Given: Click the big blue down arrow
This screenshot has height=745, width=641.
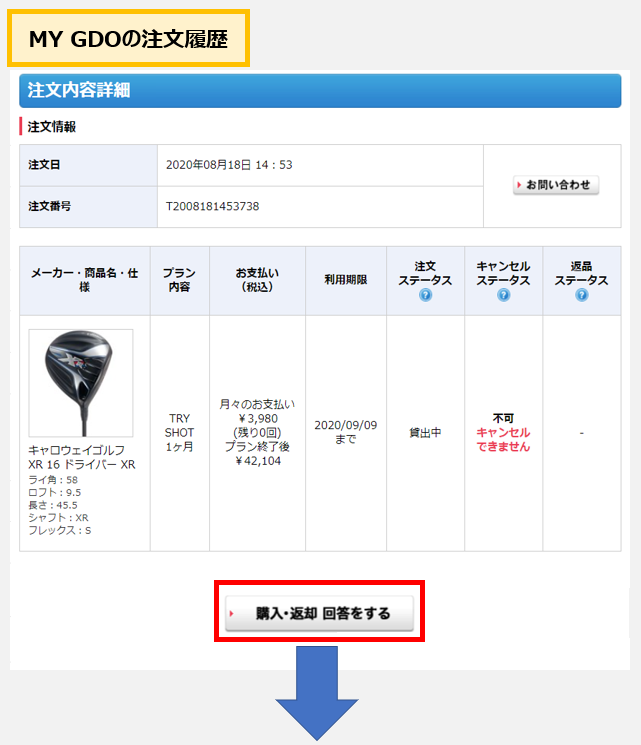Looking at the screenshot, I should point(317,693).
